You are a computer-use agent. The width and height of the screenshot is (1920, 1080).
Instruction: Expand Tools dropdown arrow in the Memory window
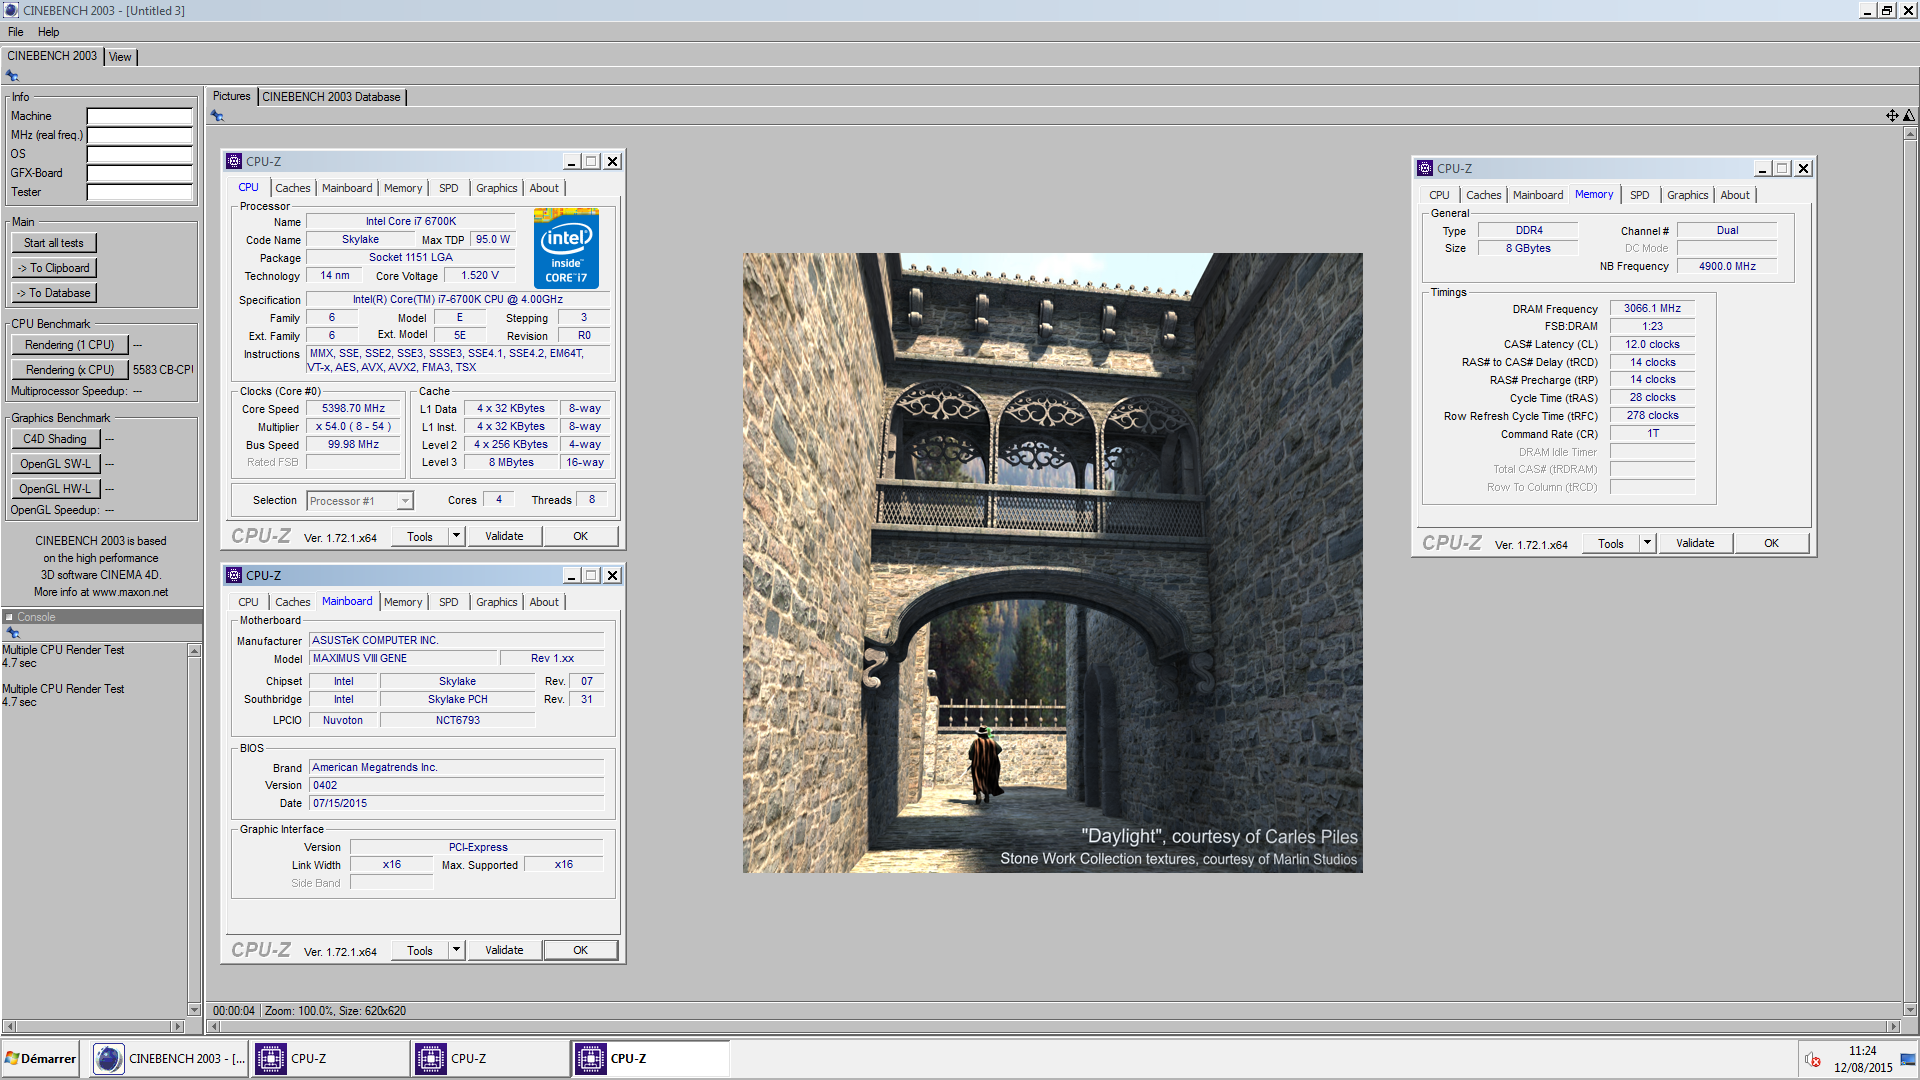1647,543
